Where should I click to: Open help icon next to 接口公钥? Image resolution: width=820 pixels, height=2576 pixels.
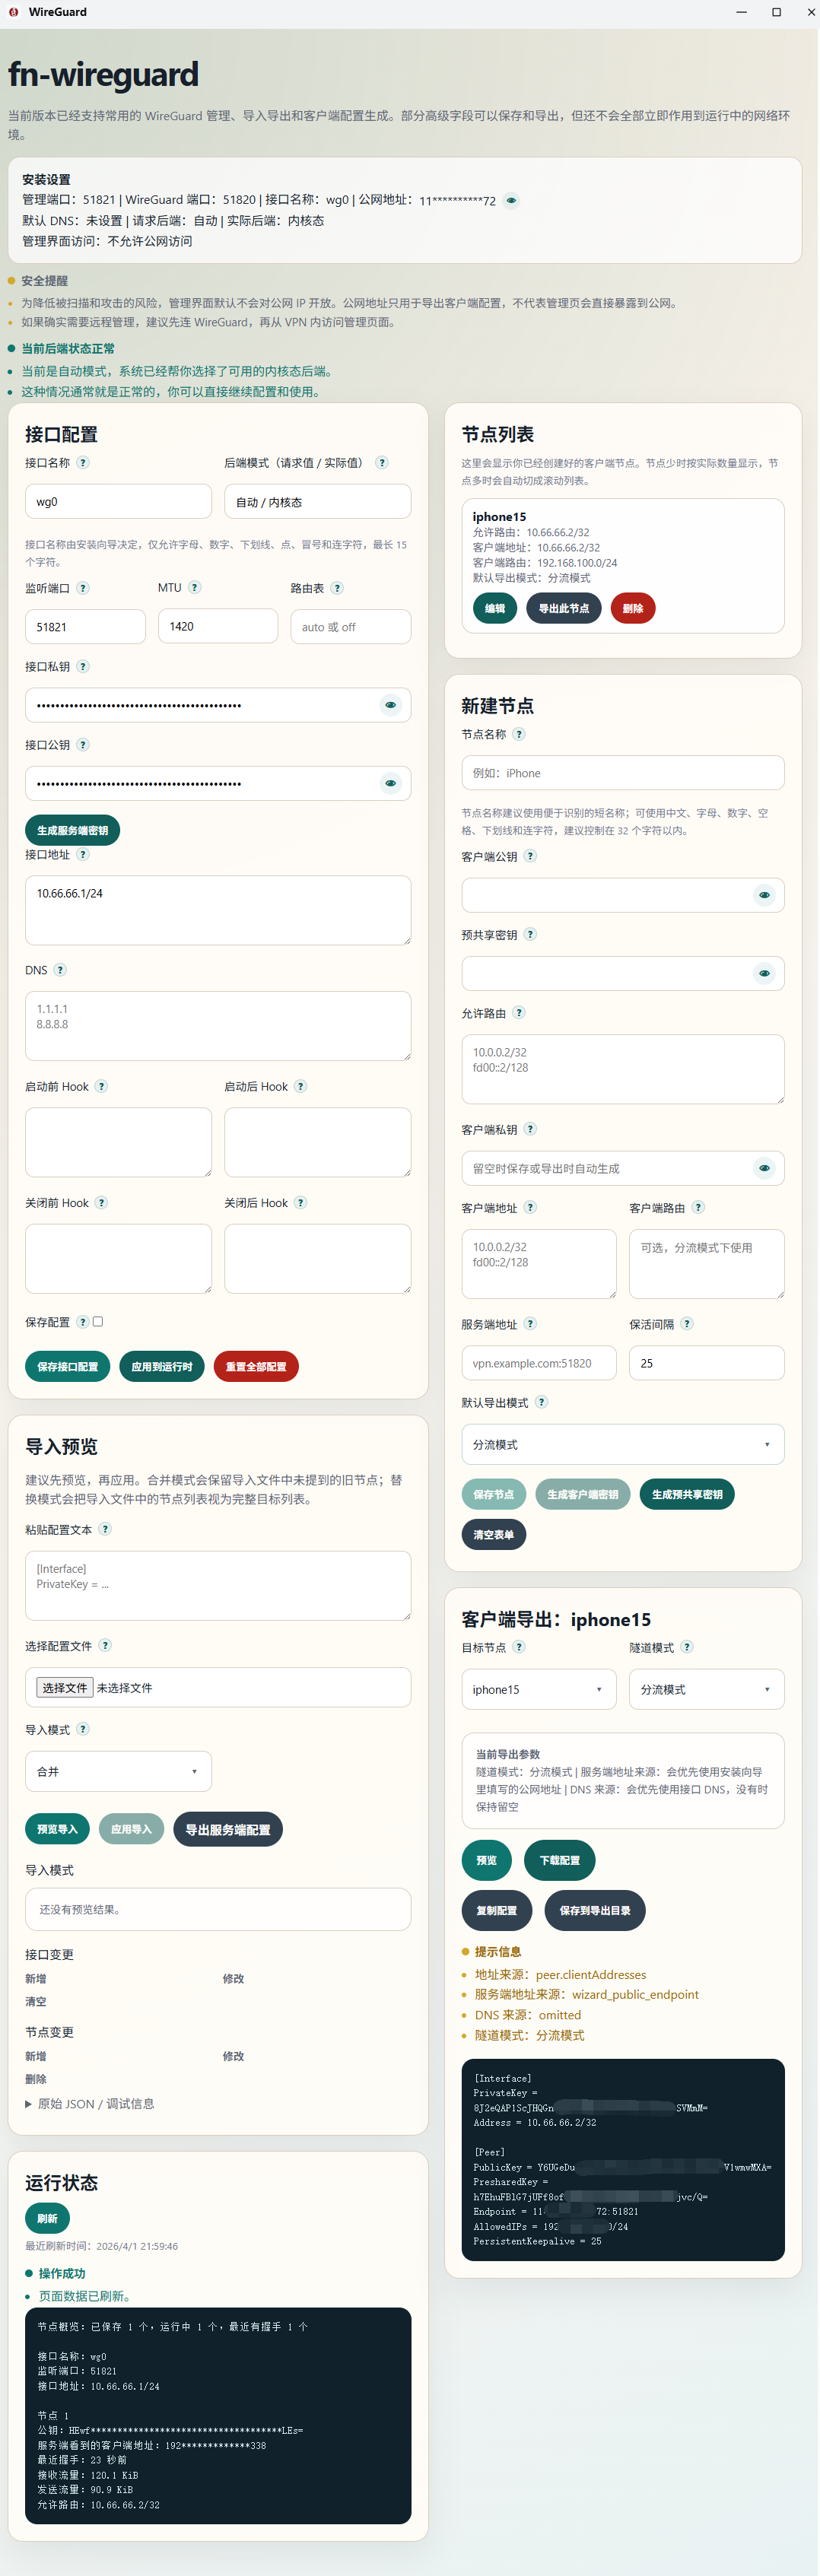pos(83,744)
